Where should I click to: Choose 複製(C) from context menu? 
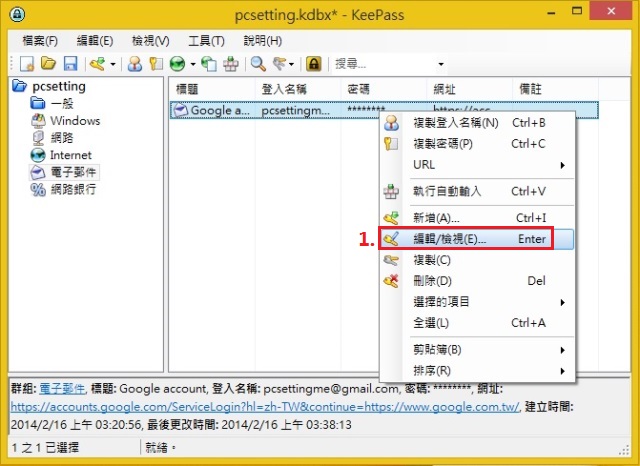(477, 260)
